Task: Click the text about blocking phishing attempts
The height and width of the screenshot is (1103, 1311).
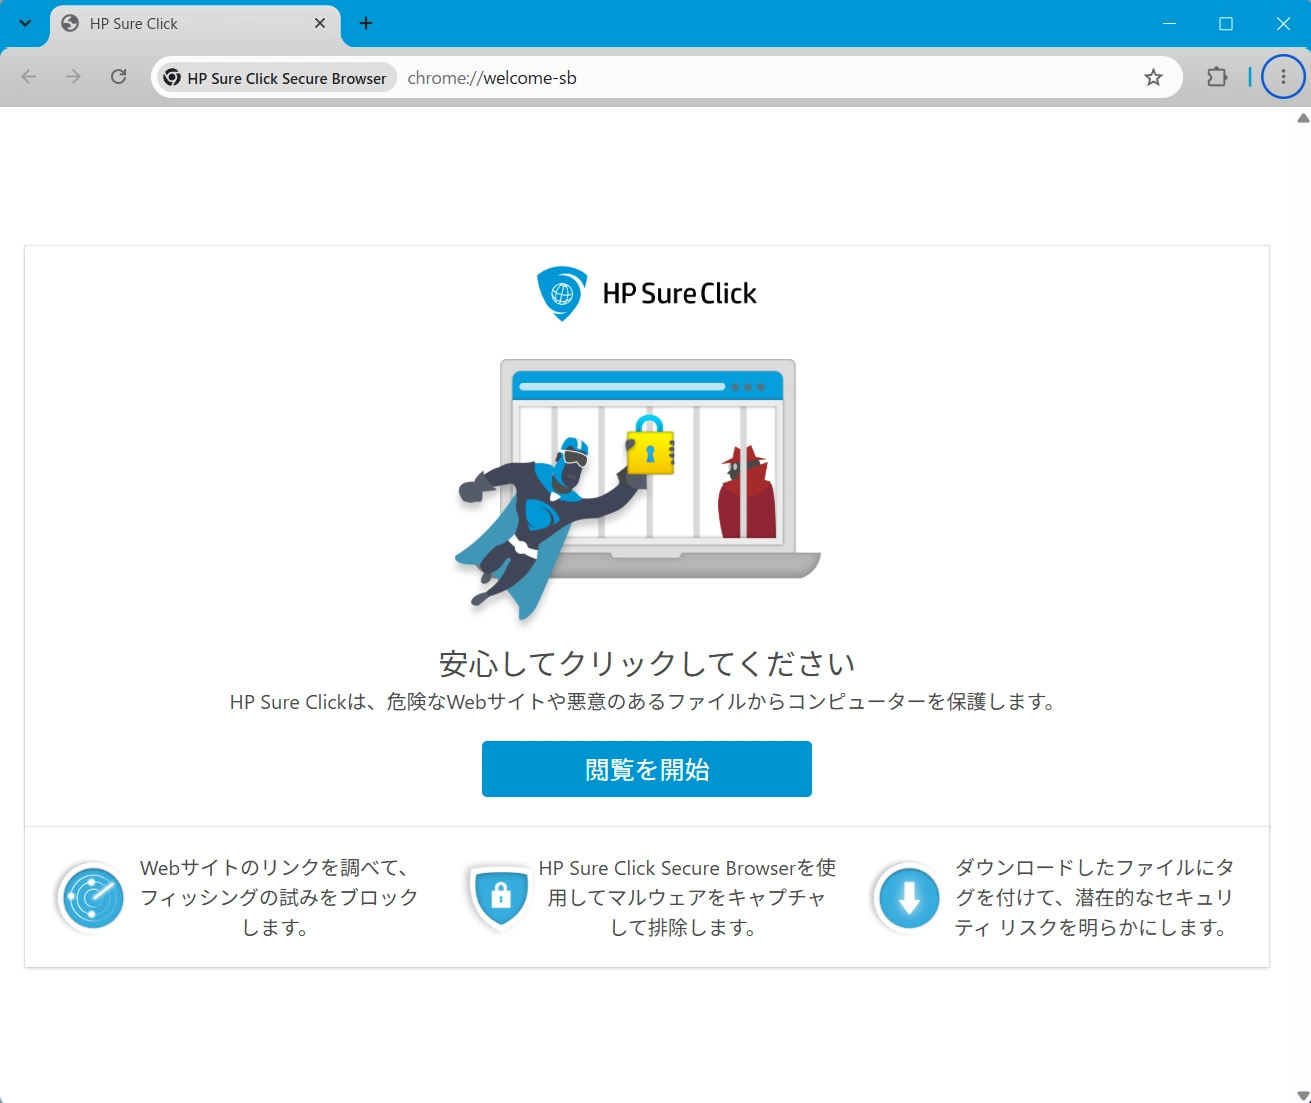Action: [279, 897]
